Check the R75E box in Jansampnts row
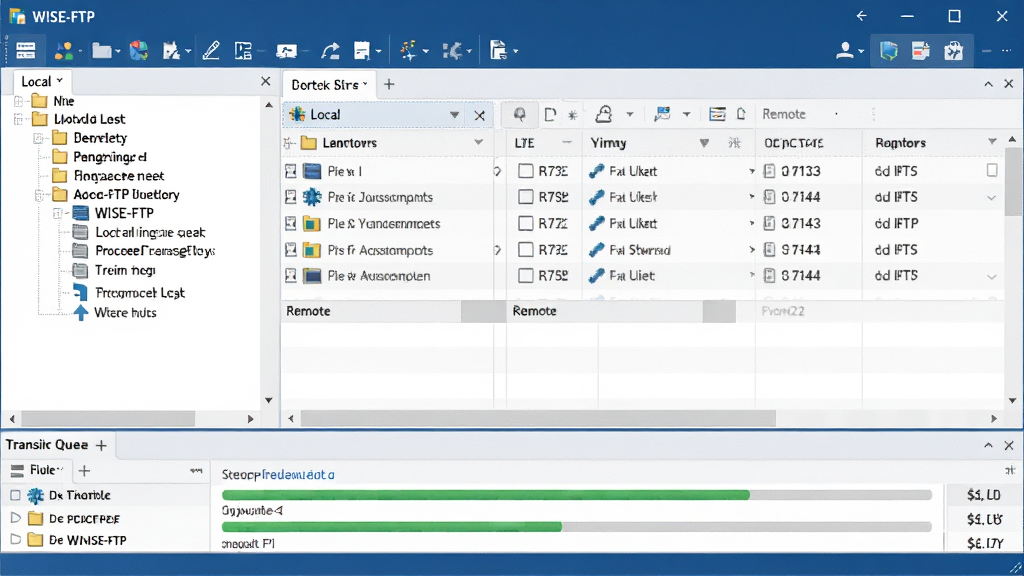Screen dimensions: 1024x576 (x=526, y=197)
